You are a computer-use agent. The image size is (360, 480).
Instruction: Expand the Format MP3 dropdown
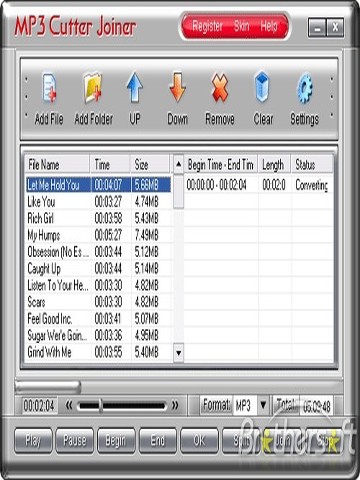pos(263,405)
